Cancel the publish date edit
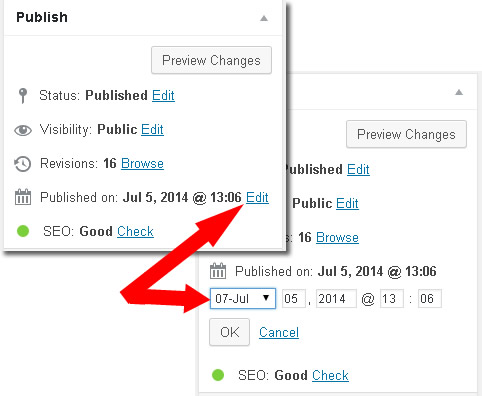This screenshot has height=396, width=482. 279,332
